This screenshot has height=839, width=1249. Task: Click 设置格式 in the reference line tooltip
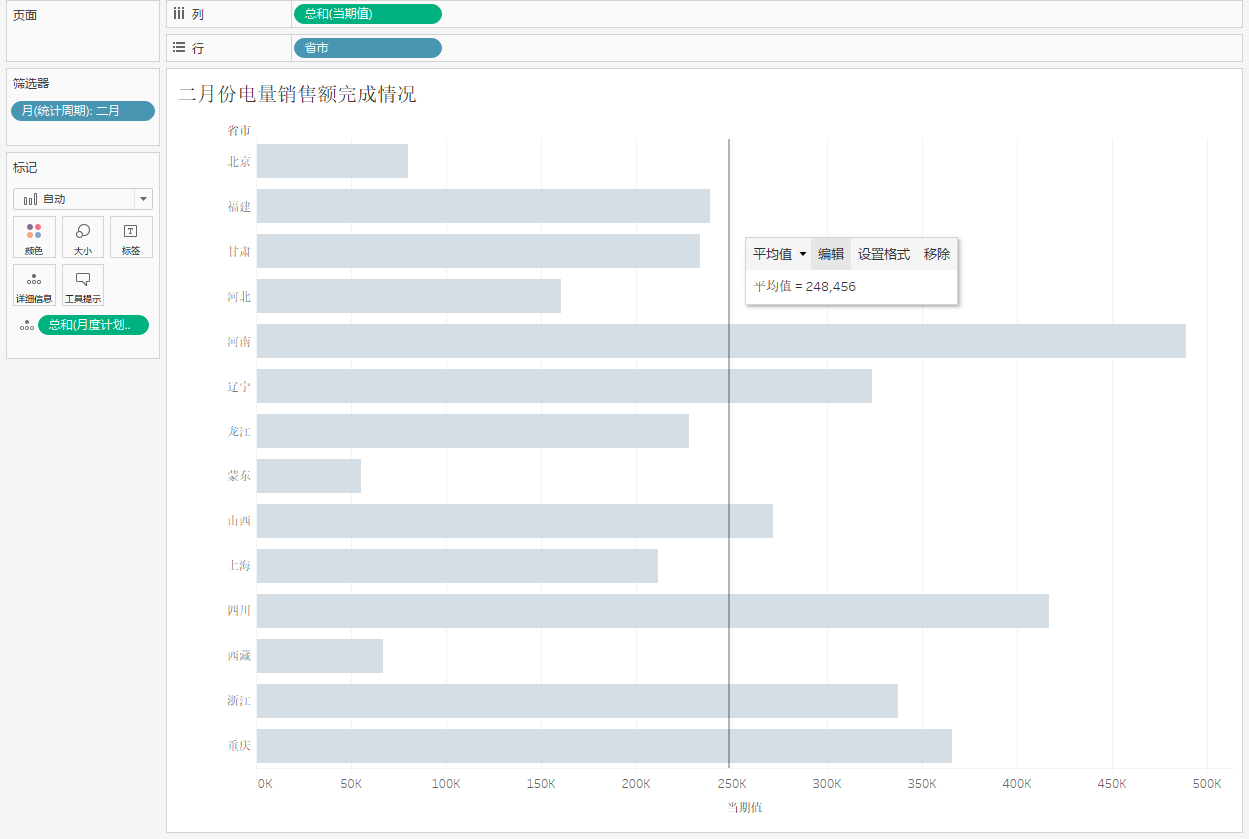[x=884, y=254]
